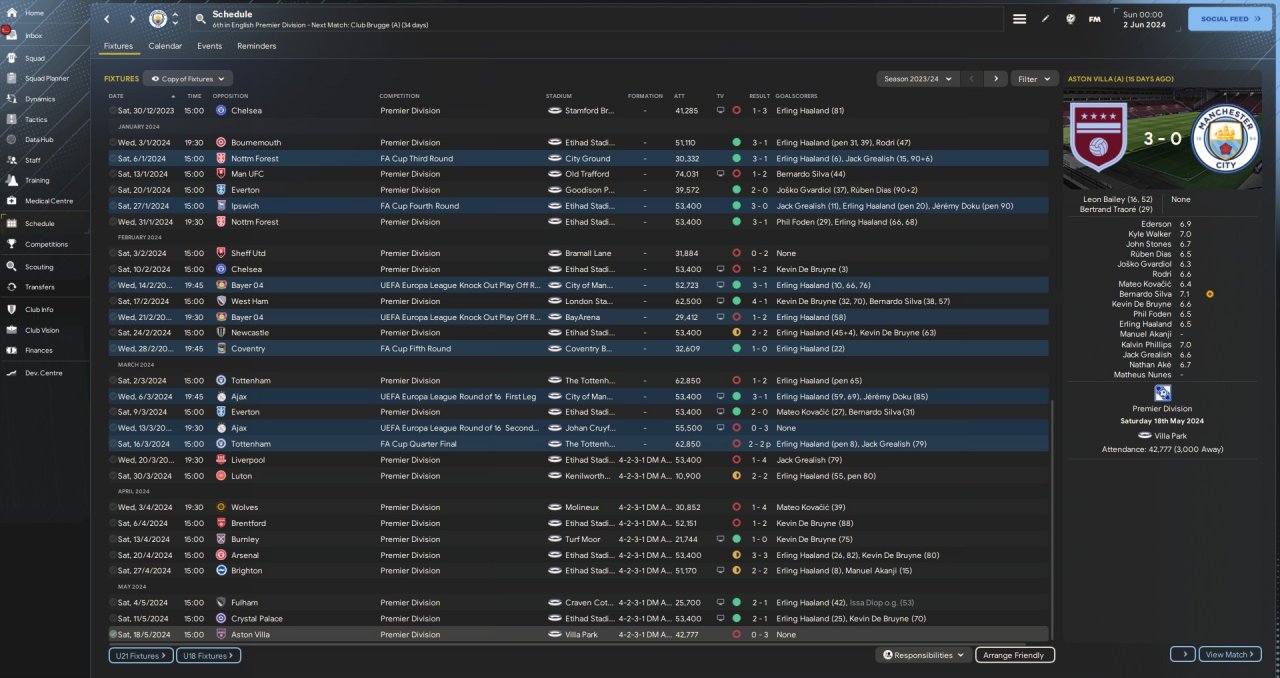This screenshot has height=678, width=1280.
Task: Open the Scouting magnifier icon
Action: point(10,267)
